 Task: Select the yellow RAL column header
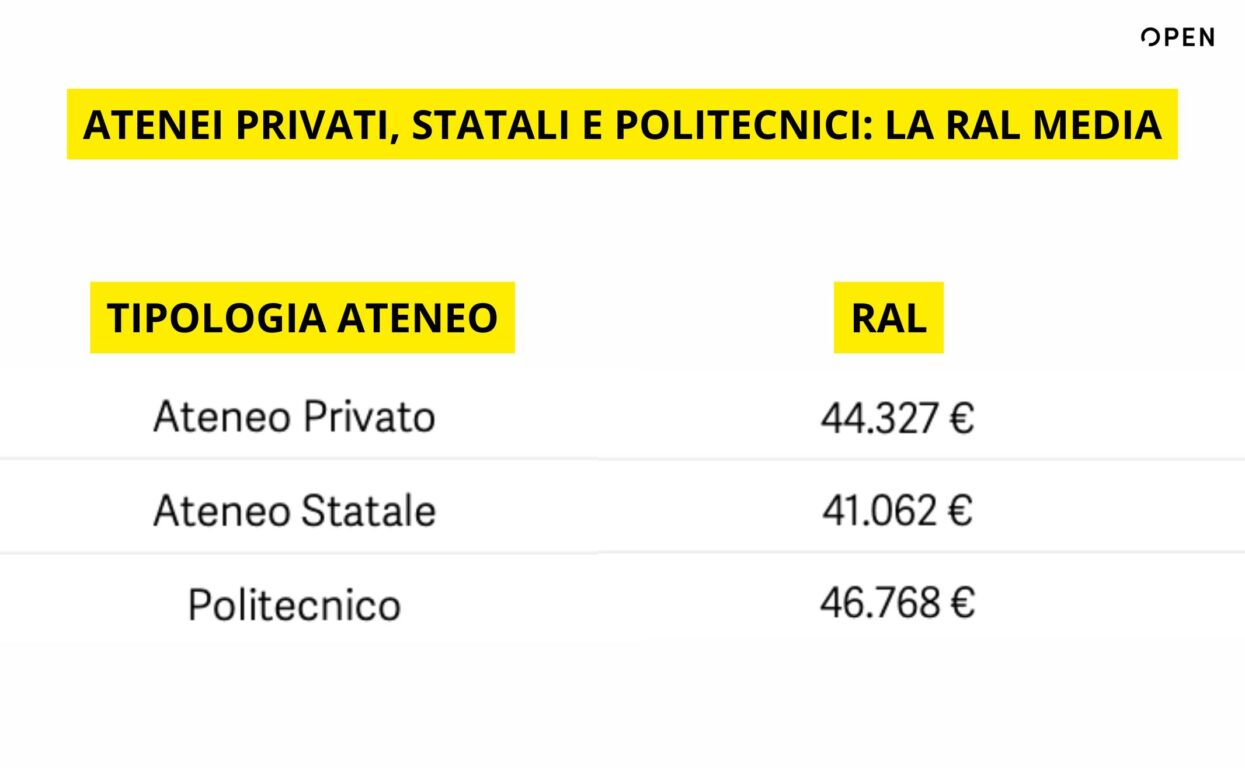click(889, 317)
